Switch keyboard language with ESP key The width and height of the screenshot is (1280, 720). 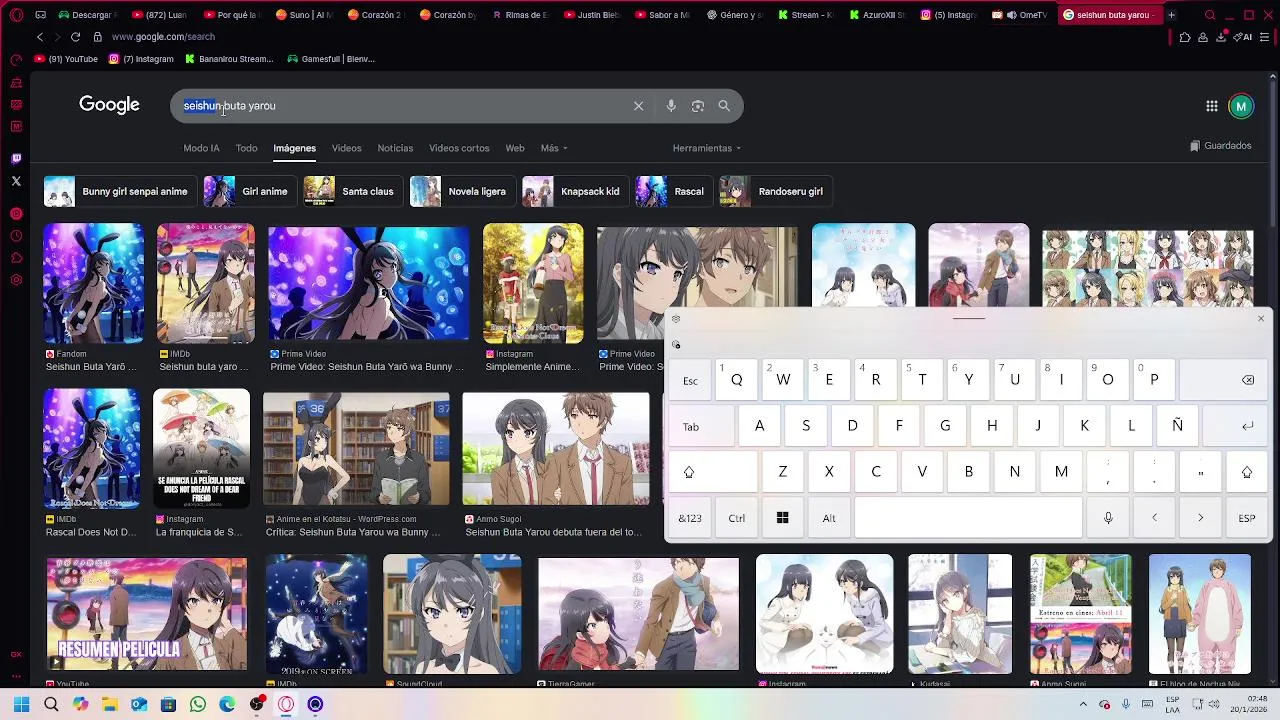tap(1247, 518)
